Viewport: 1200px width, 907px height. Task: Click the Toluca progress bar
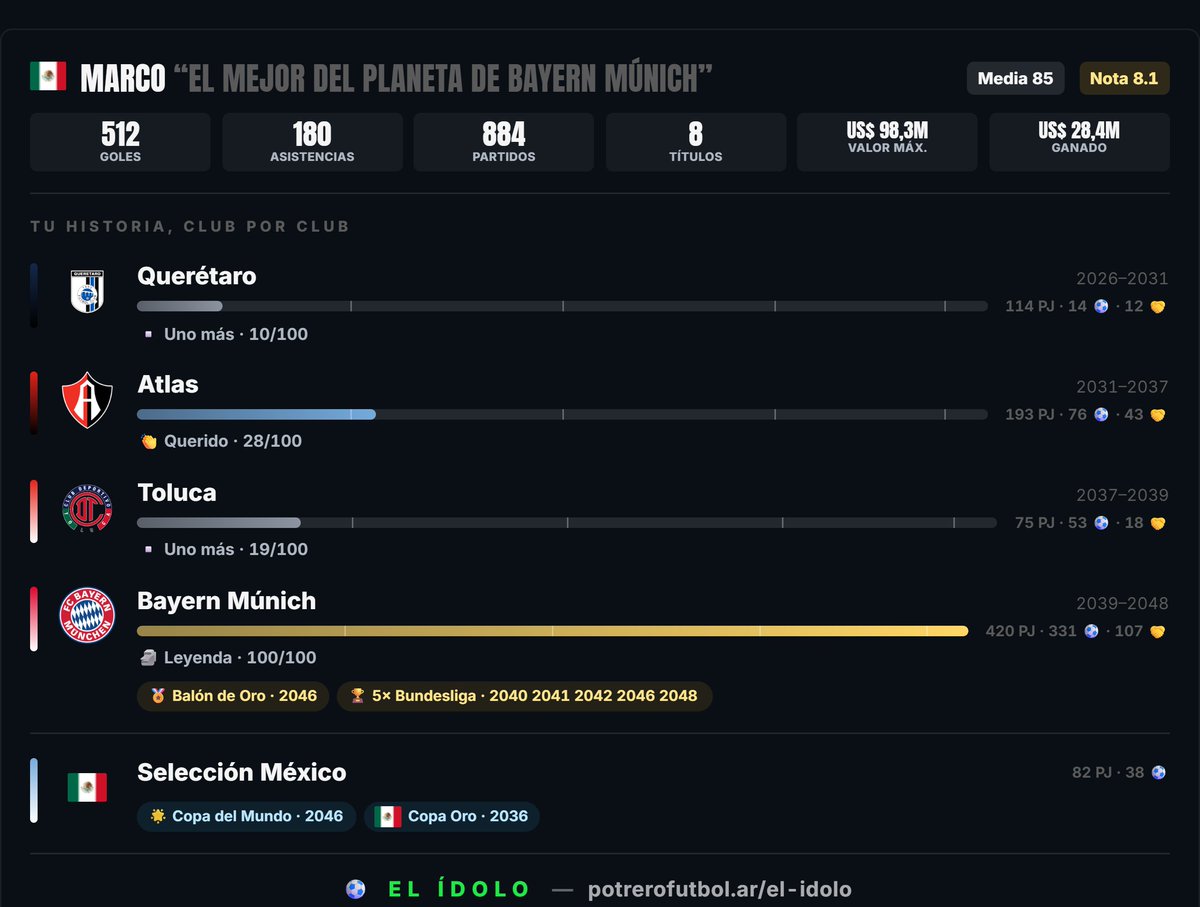click(567, 522)
